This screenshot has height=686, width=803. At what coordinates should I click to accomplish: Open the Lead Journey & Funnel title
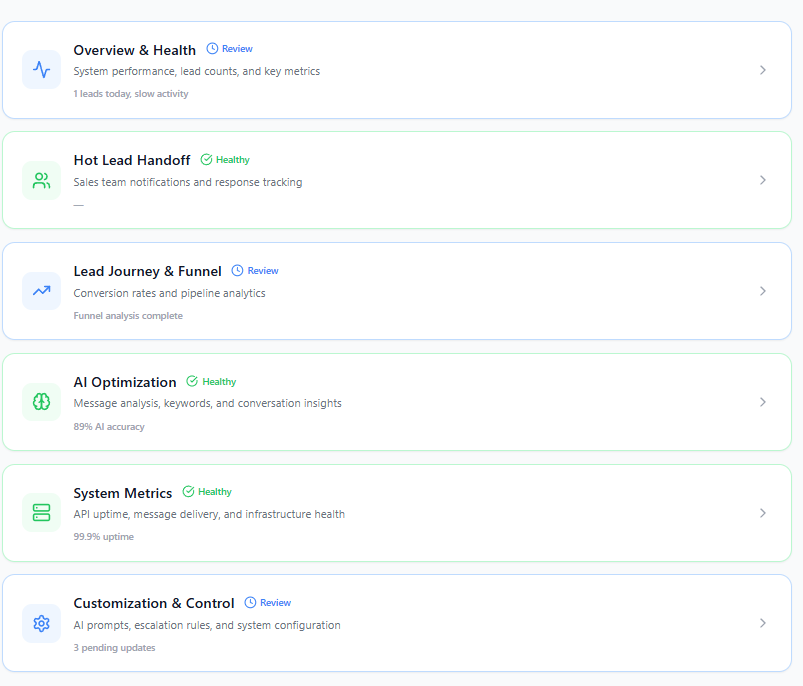coord(147,271)
